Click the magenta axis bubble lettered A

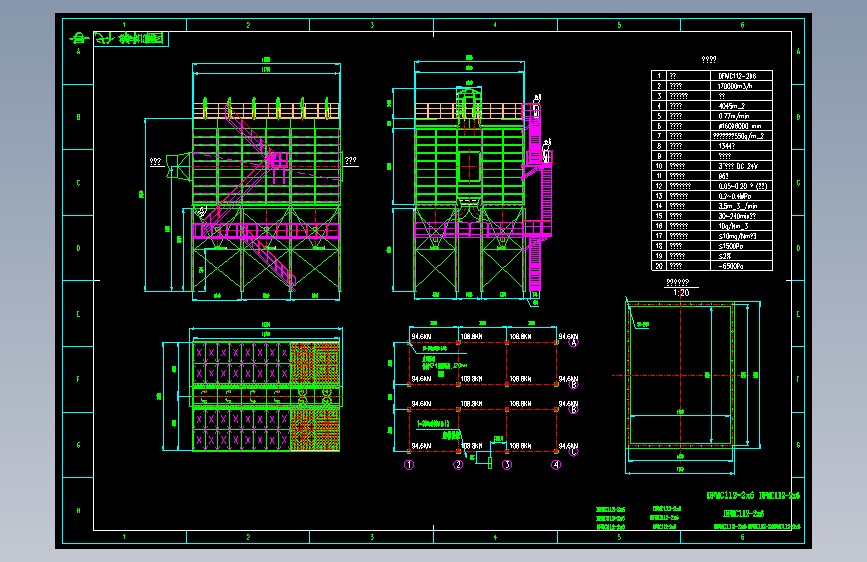pos(573,342)
